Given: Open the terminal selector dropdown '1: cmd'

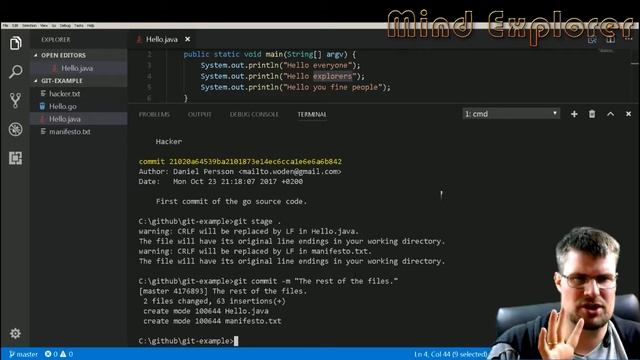Looking at the screenshot, I should point(511,113).
